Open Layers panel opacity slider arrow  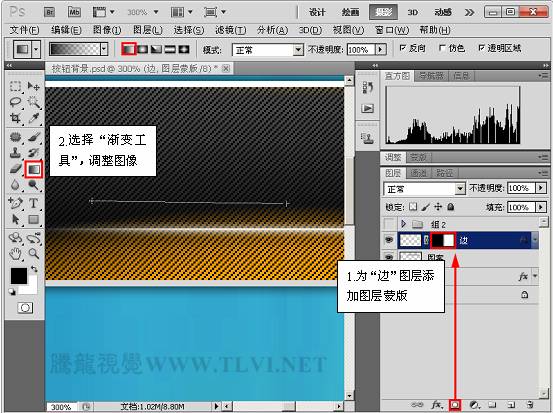tap(541, 188)
